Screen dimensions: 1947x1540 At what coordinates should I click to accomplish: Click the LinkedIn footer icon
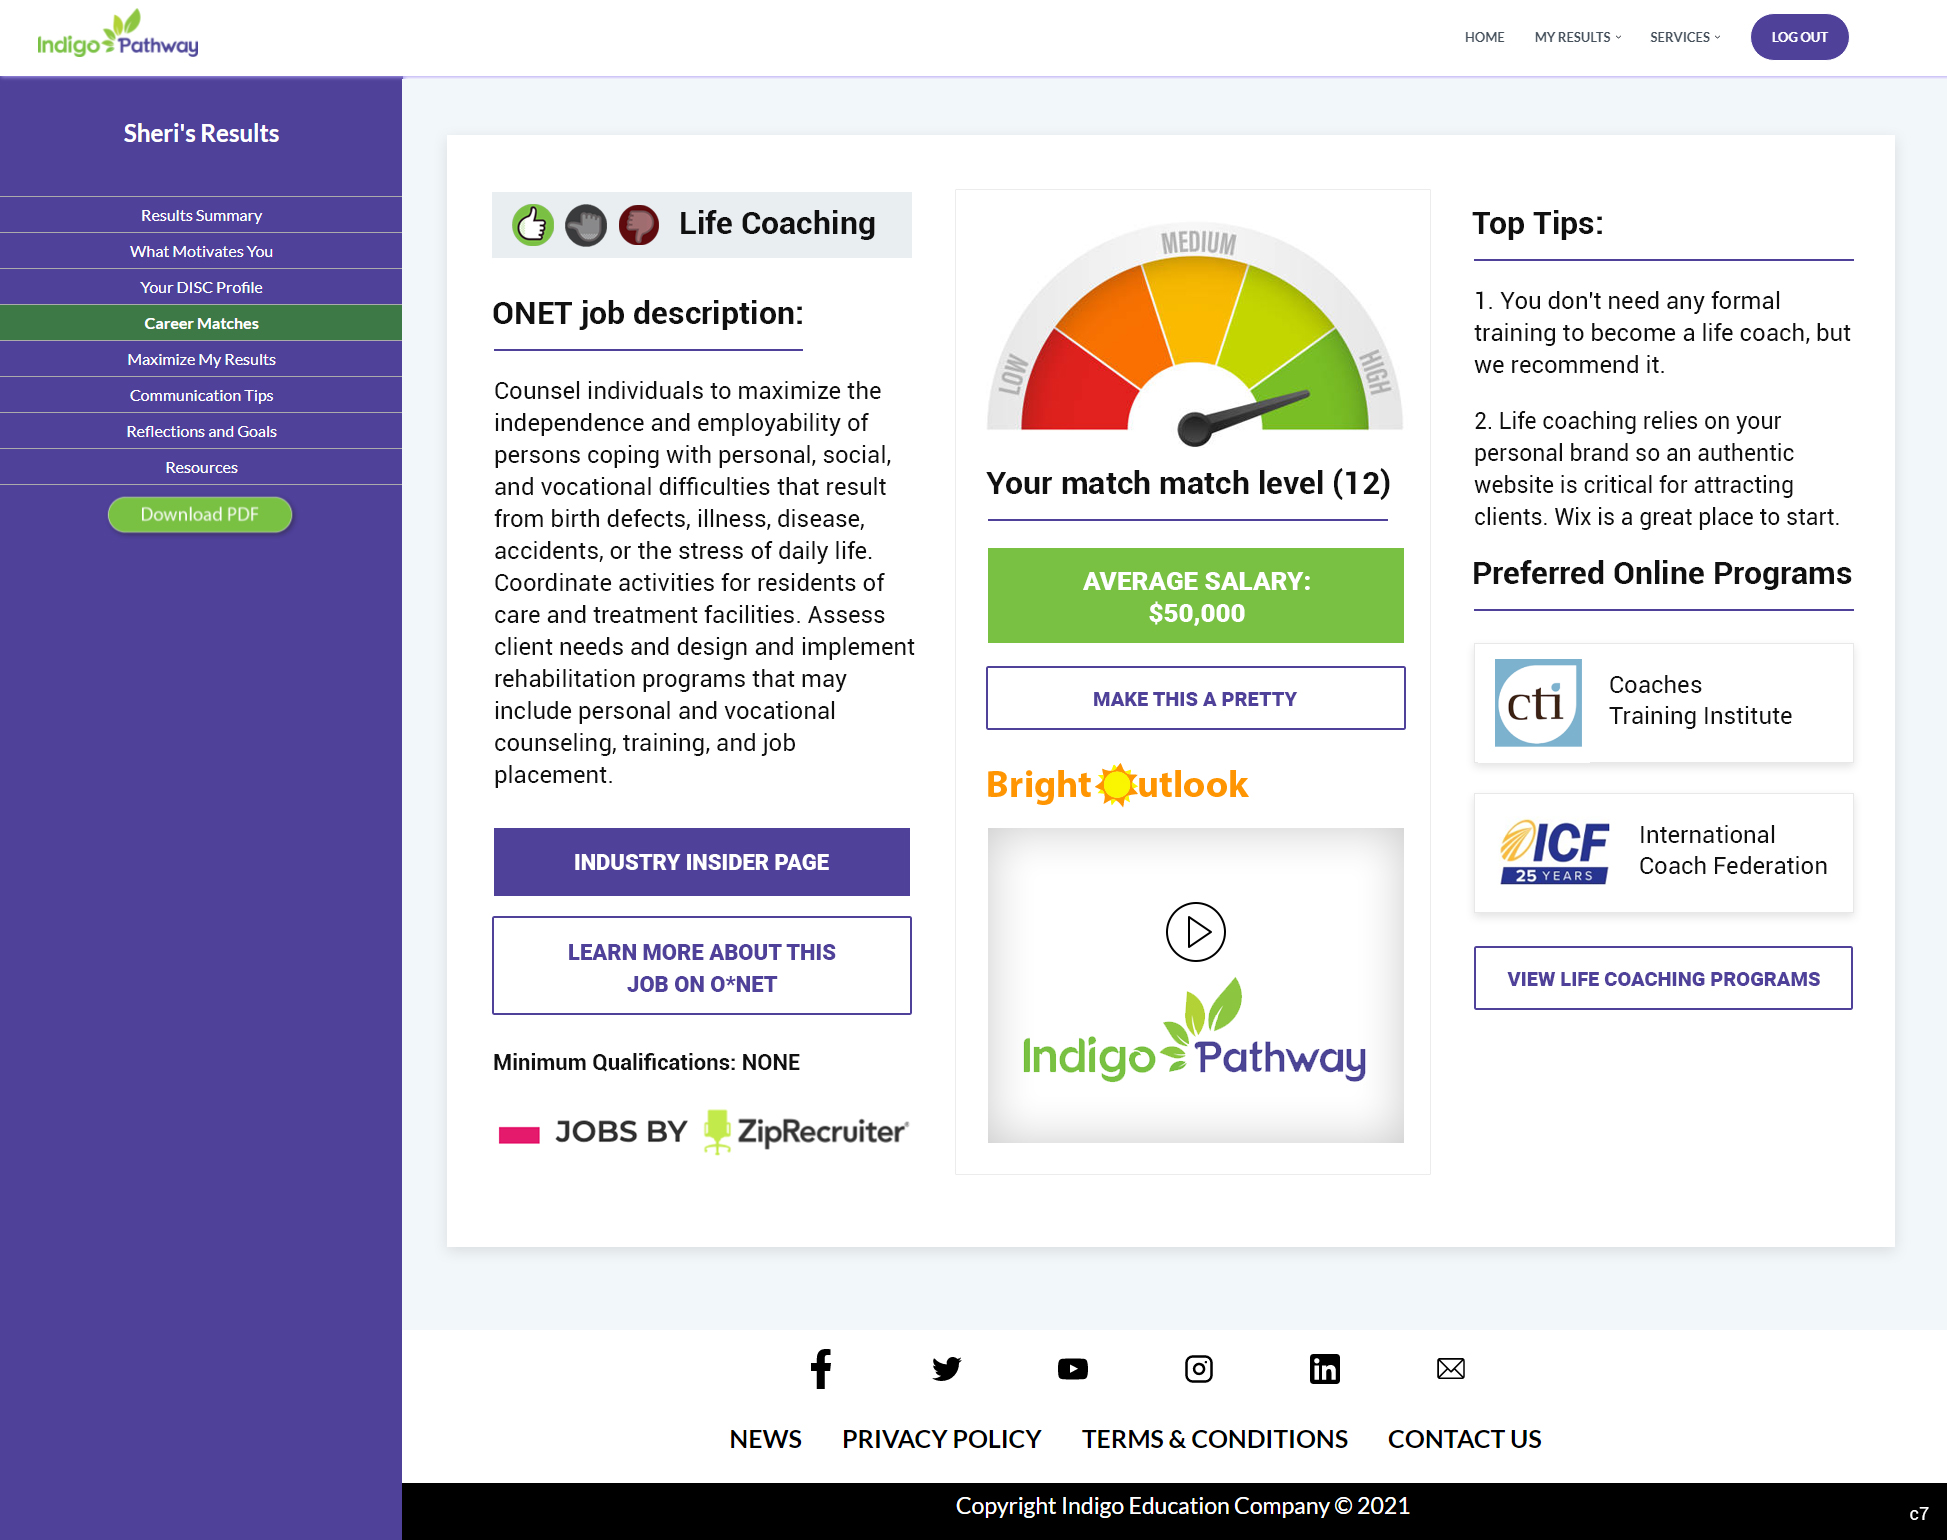[1324, 1369]
